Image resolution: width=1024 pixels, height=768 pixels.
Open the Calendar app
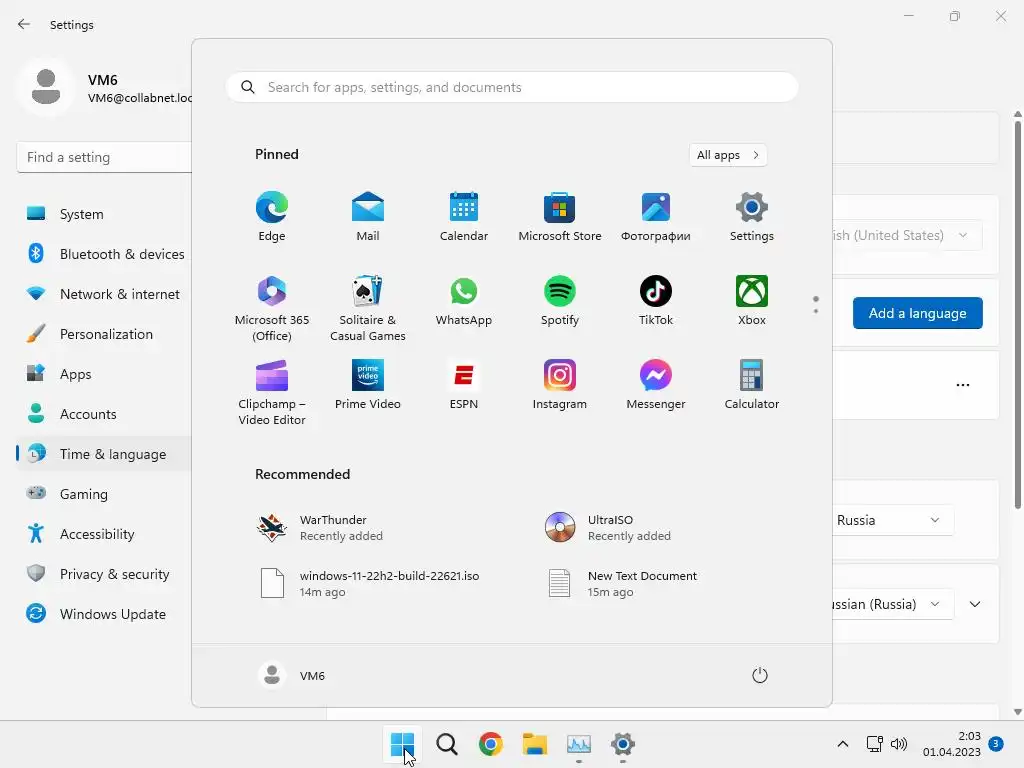[464, 216]
